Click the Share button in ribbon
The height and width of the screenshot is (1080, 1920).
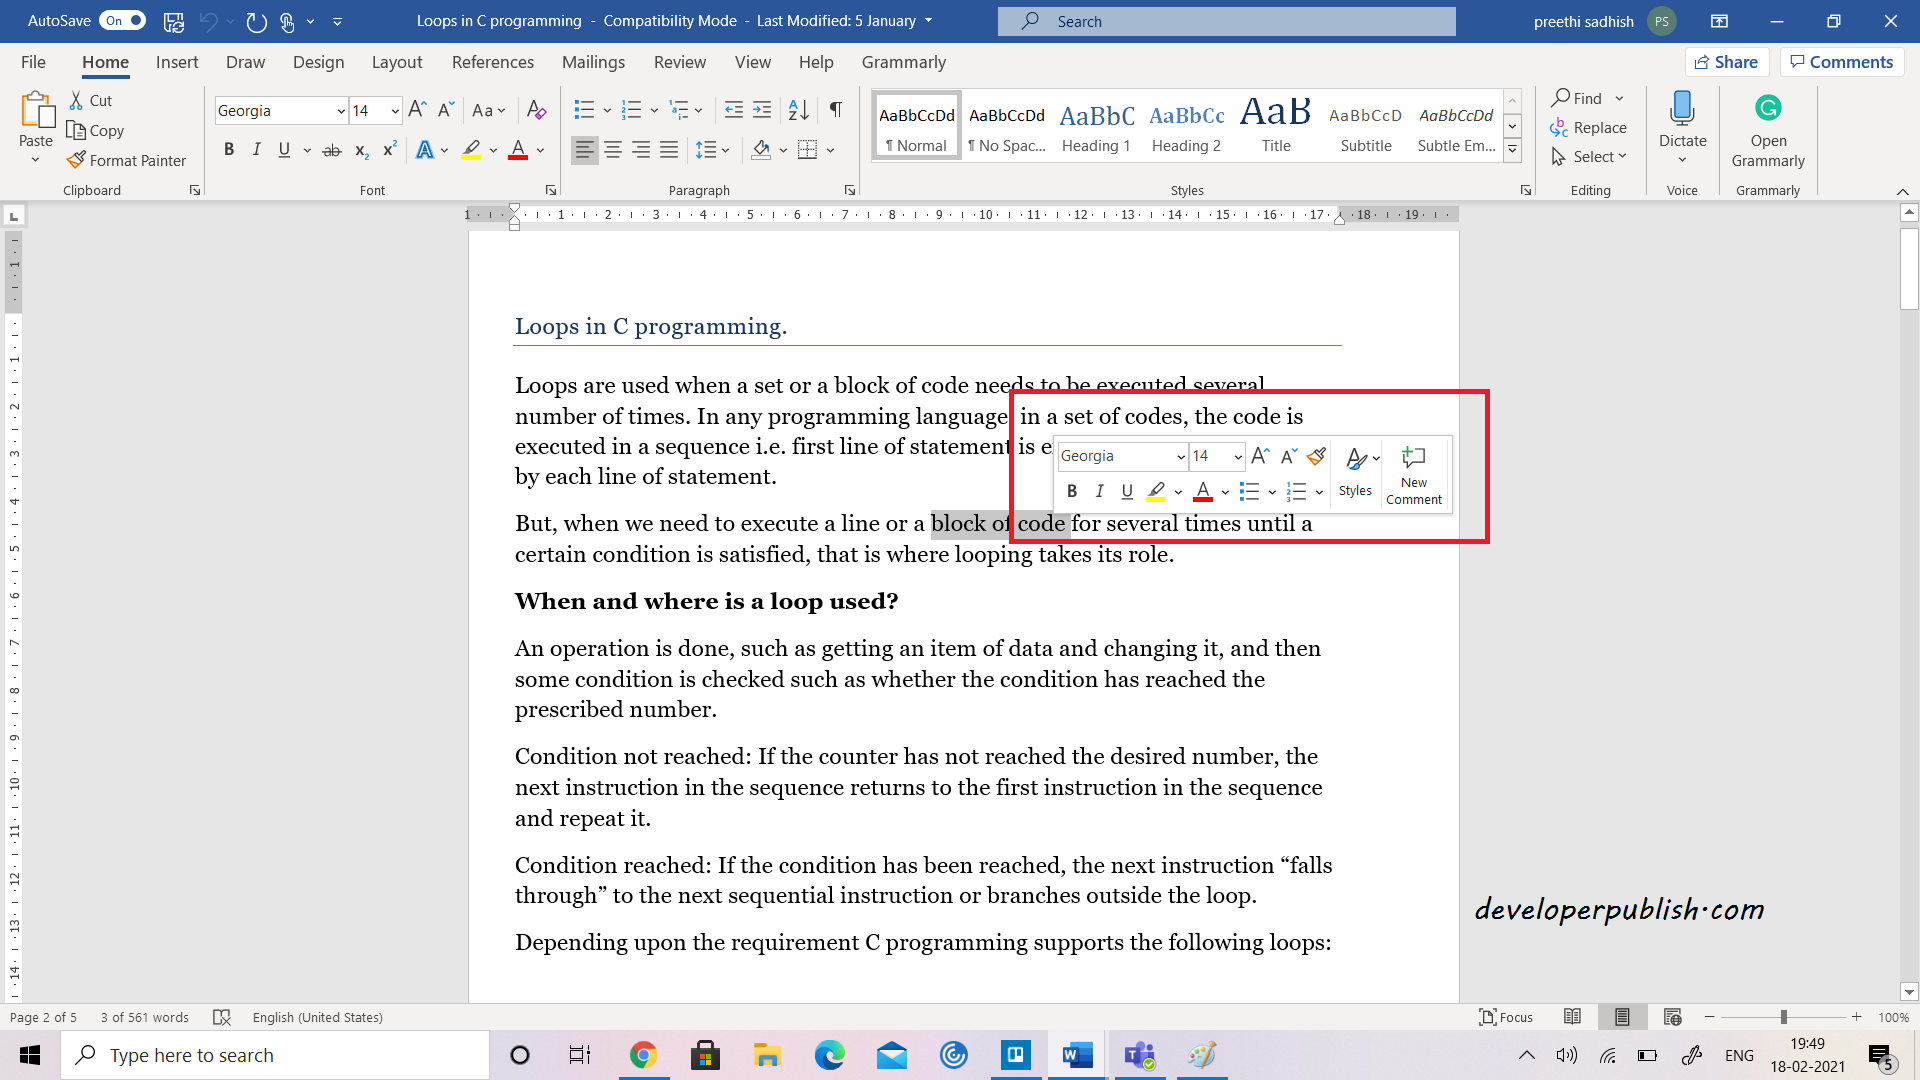pyautogui.click(x=1729, y=62)
